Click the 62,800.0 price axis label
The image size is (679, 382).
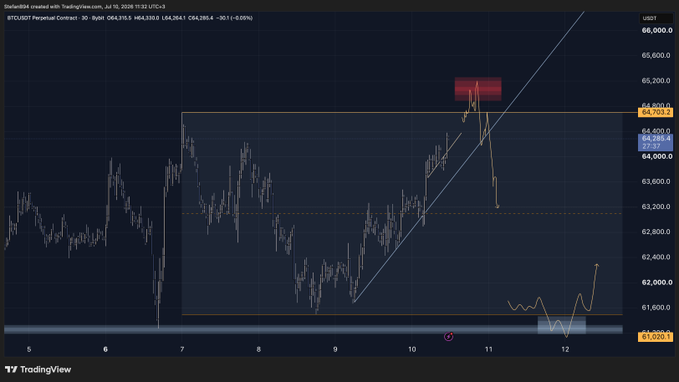[657, 232]
